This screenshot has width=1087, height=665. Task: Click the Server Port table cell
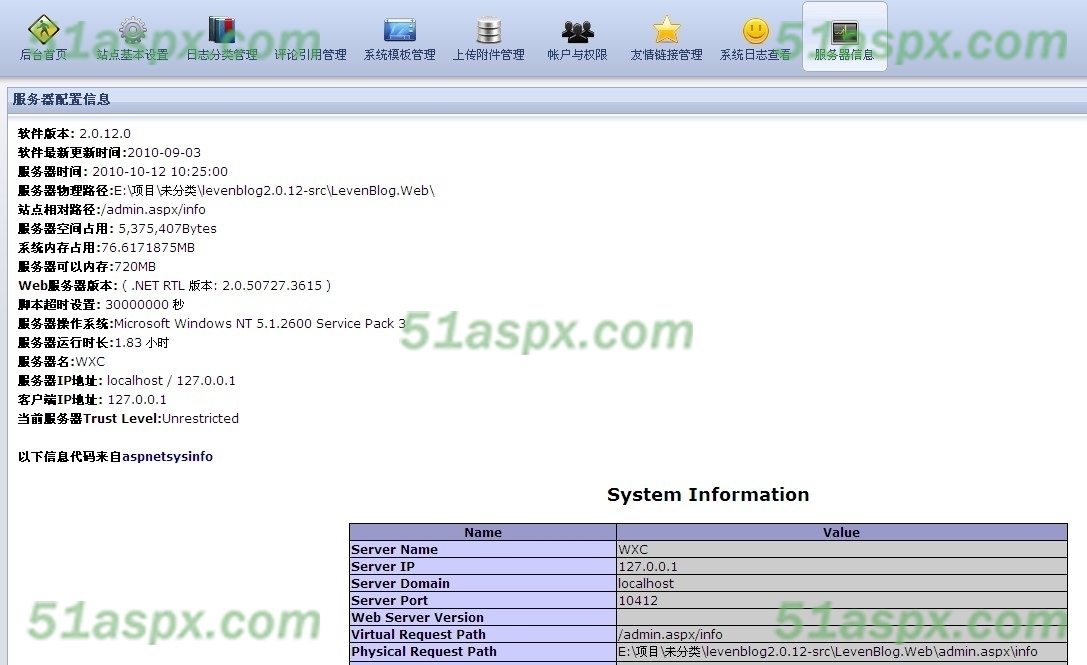[483, 601]
